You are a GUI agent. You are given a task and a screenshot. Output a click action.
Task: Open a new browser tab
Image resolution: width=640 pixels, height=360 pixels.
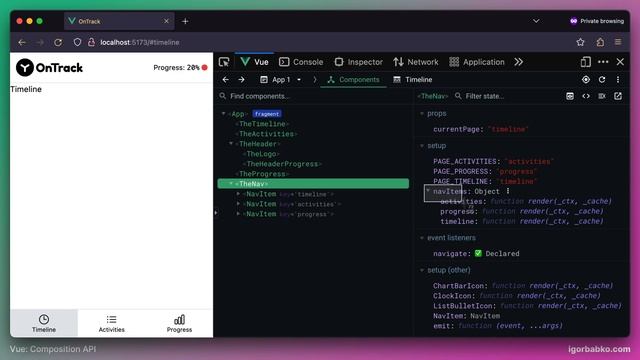185,21
